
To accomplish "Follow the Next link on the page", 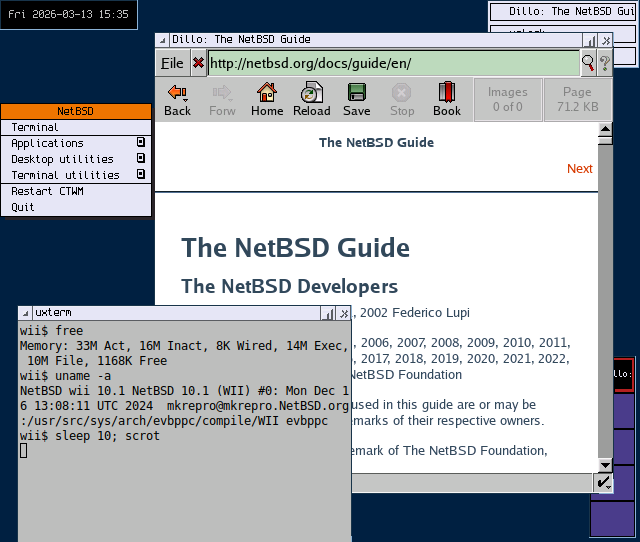I will (579, 169).
